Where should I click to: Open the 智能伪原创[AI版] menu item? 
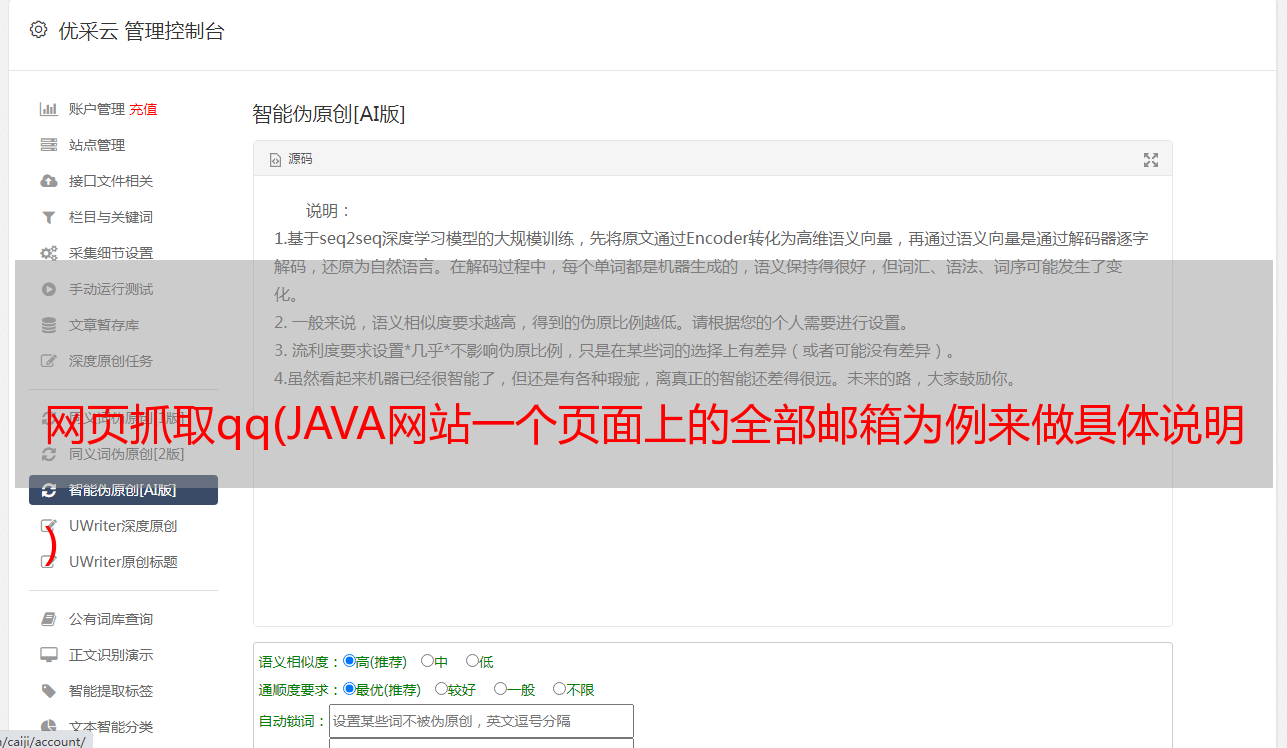(x=123, y=490)
